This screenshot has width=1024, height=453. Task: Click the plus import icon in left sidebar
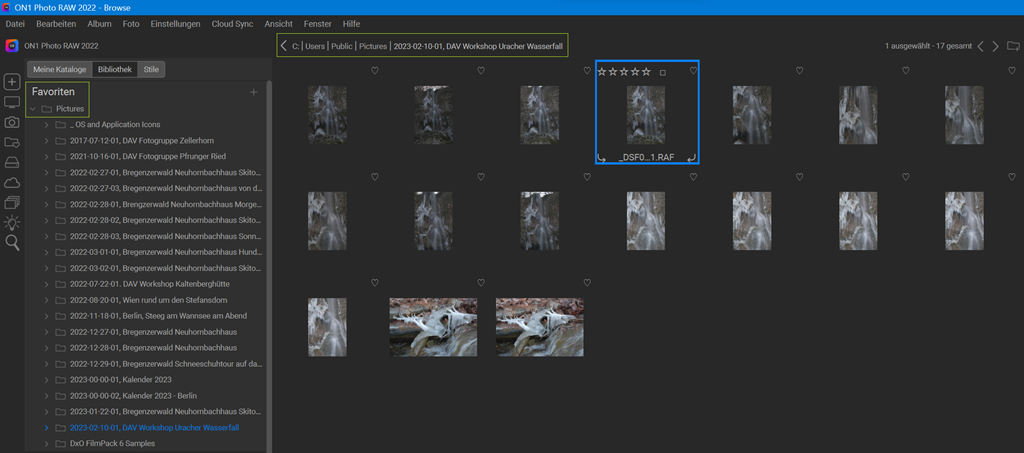(x=12, y=81)
